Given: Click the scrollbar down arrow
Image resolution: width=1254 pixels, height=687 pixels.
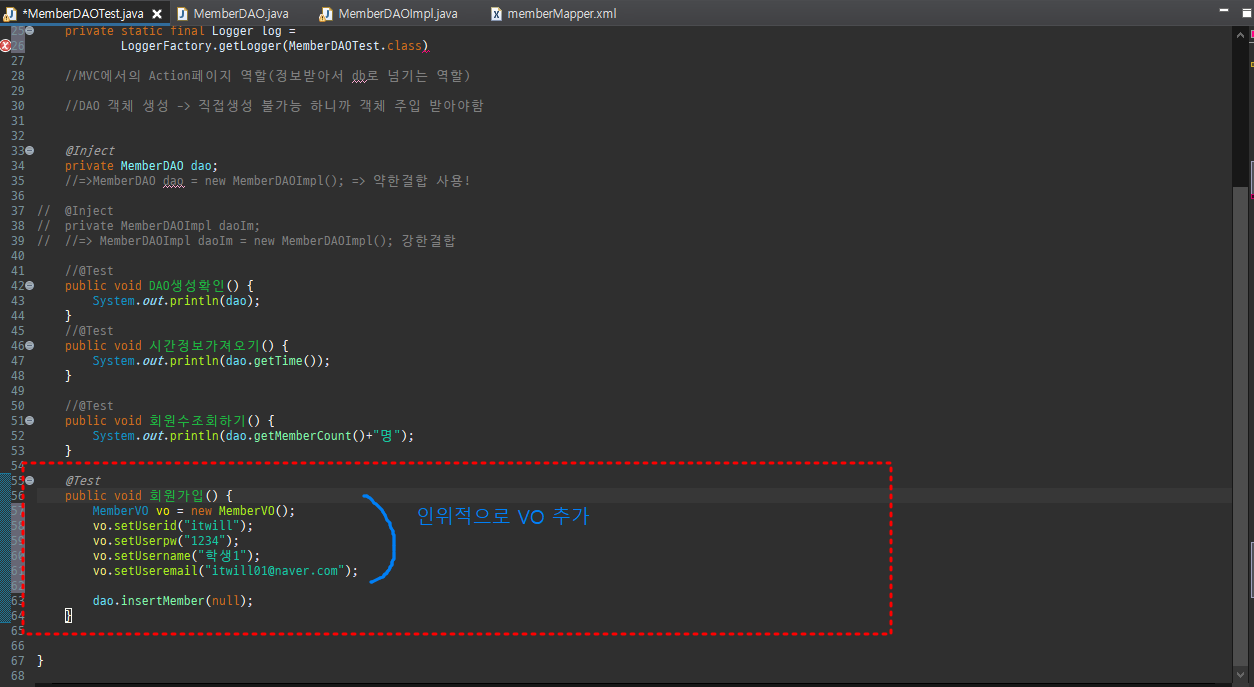Looking at the screenshot, I should click(x=1241, y=677).
